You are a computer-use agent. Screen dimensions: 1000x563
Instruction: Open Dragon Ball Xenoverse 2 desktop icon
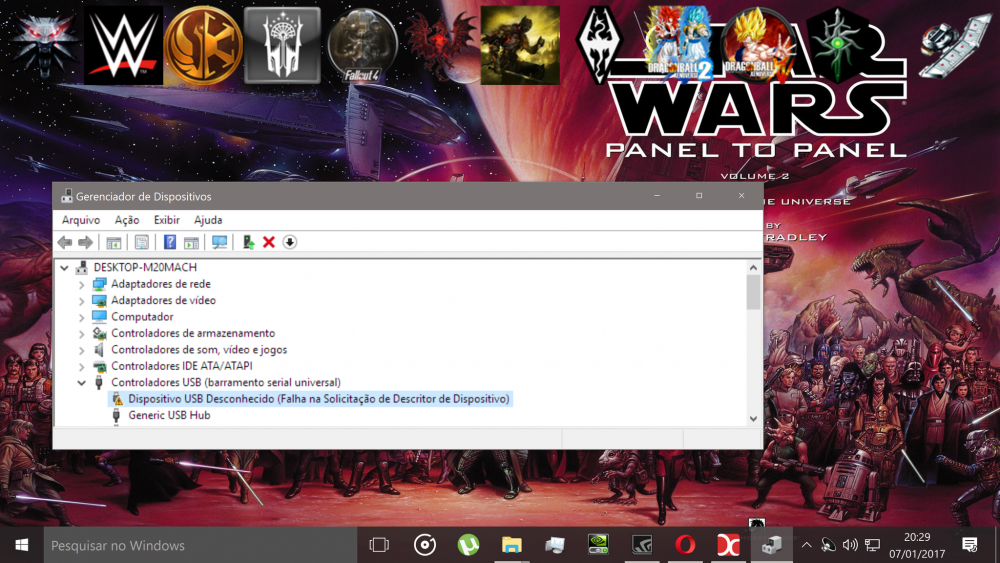(x=682, y=45)
